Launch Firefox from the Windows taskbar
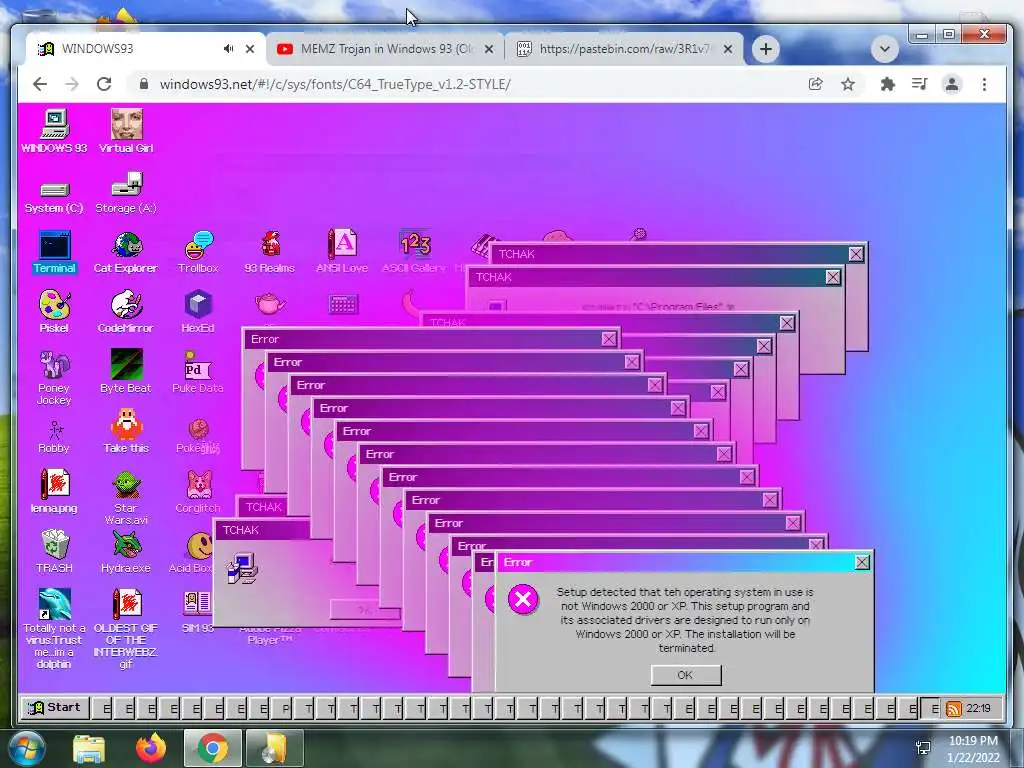Viewport: 1024px width, 768px height. pyautogui.click(x=151, y=748)
